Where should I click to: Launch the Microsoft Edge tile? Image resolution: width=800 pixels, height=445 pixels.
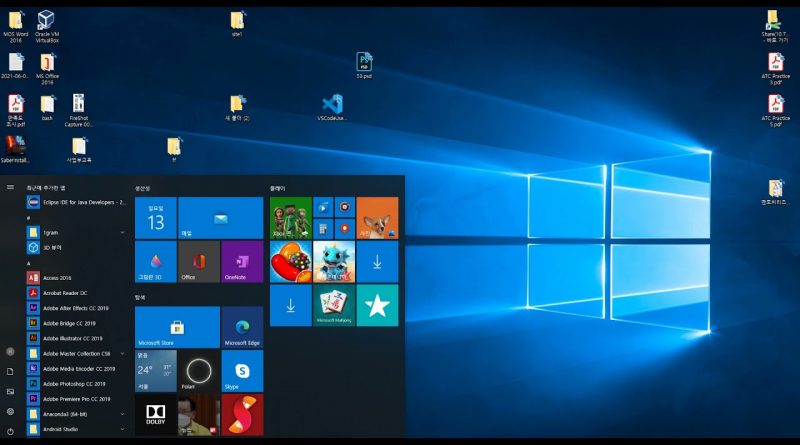(x=242, y=327)
